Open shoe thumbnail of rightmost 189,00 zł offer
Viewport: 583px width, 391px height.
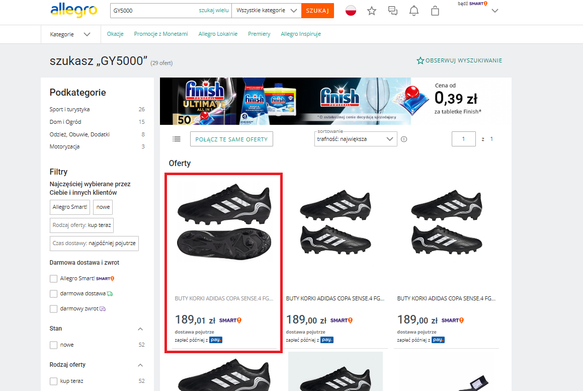coord(446,222)
